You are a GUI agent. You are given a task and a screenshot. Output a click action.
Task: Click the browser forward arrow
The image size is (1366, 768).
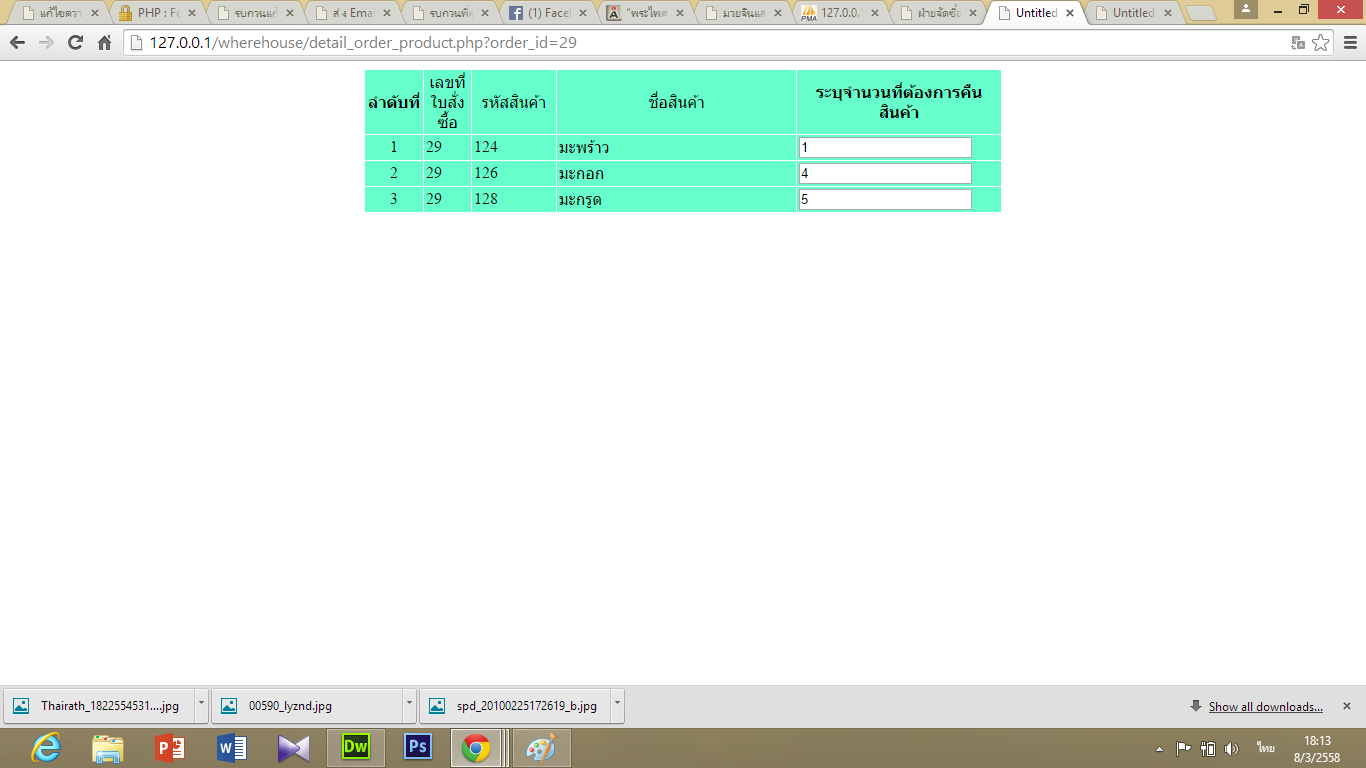[x=46, y=43]
